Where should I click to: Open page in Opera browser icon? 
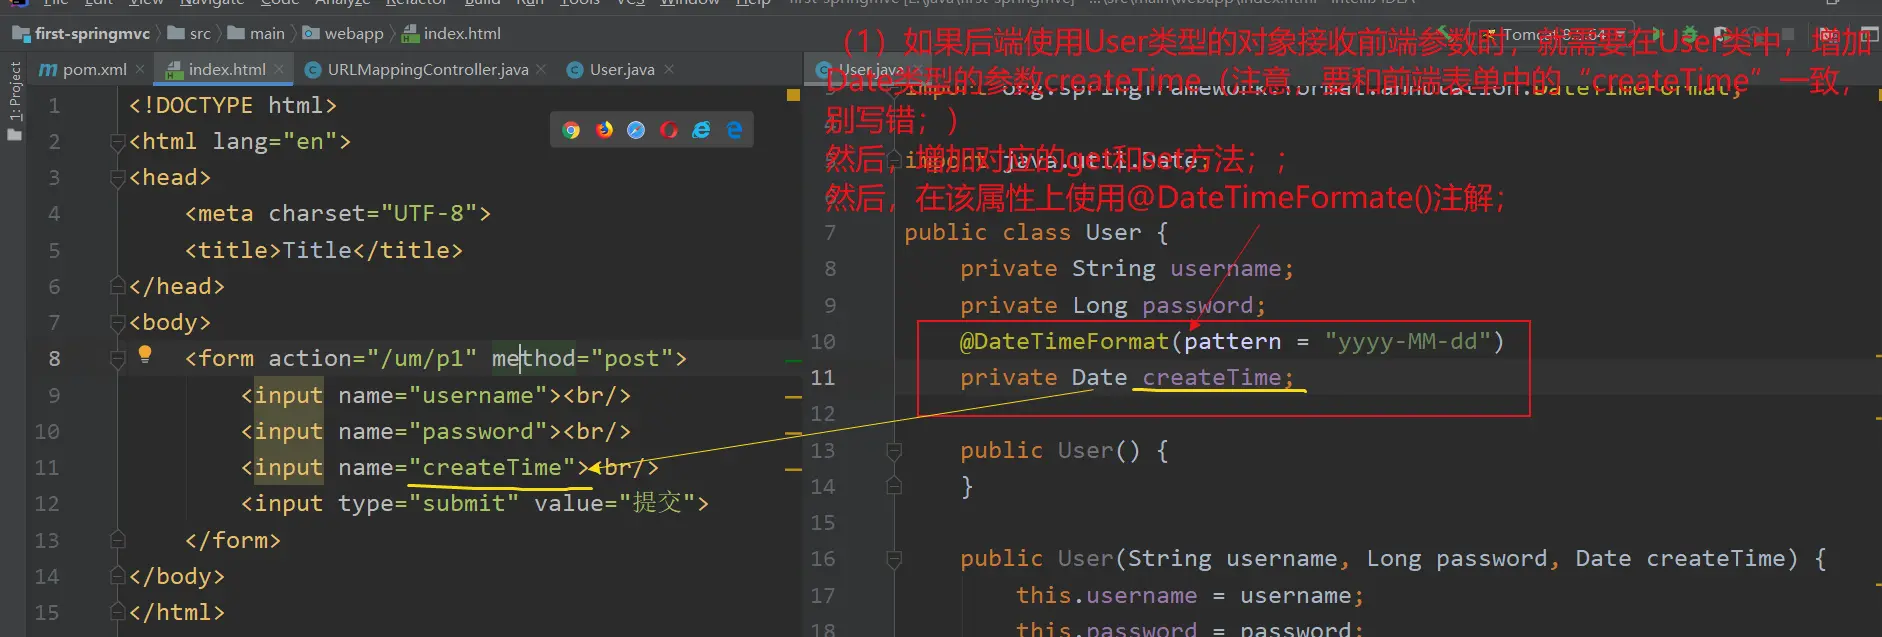(x=669, y=130)
